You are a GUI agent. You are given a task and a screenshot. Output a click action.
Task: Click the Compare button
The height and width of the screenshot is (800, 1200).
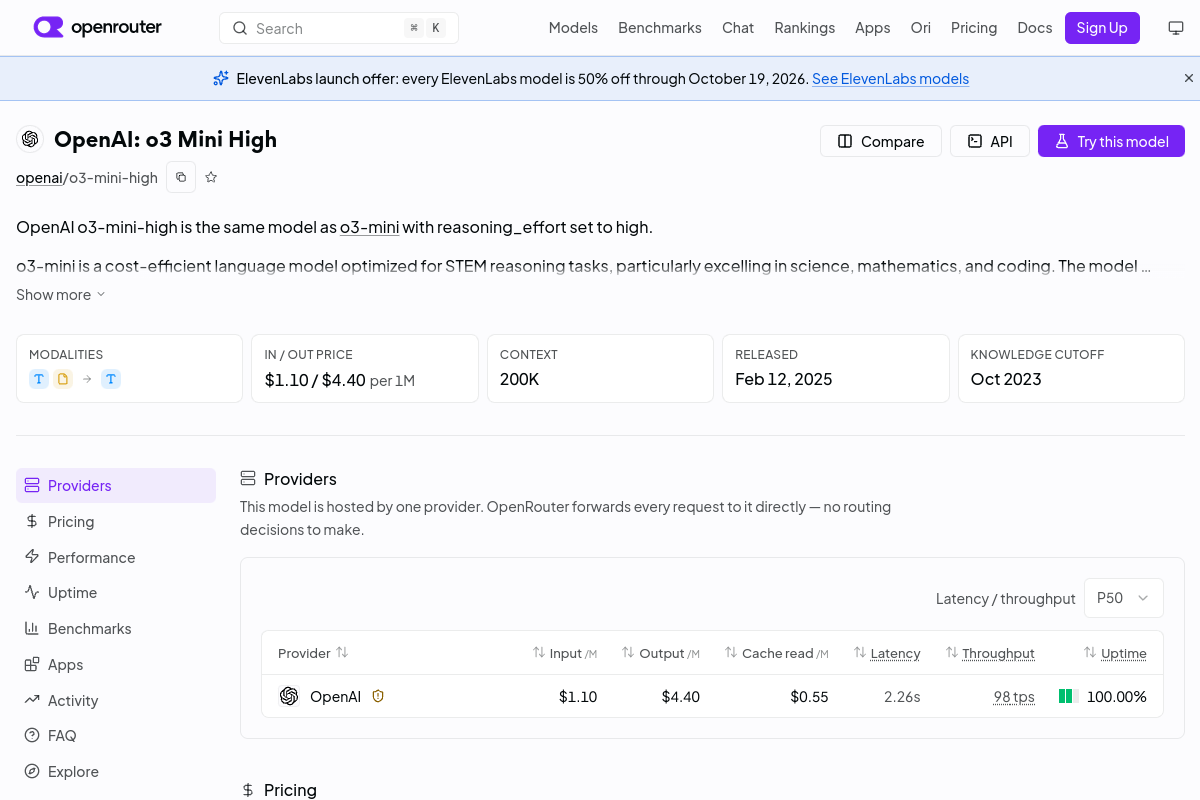tap(881, 141)
